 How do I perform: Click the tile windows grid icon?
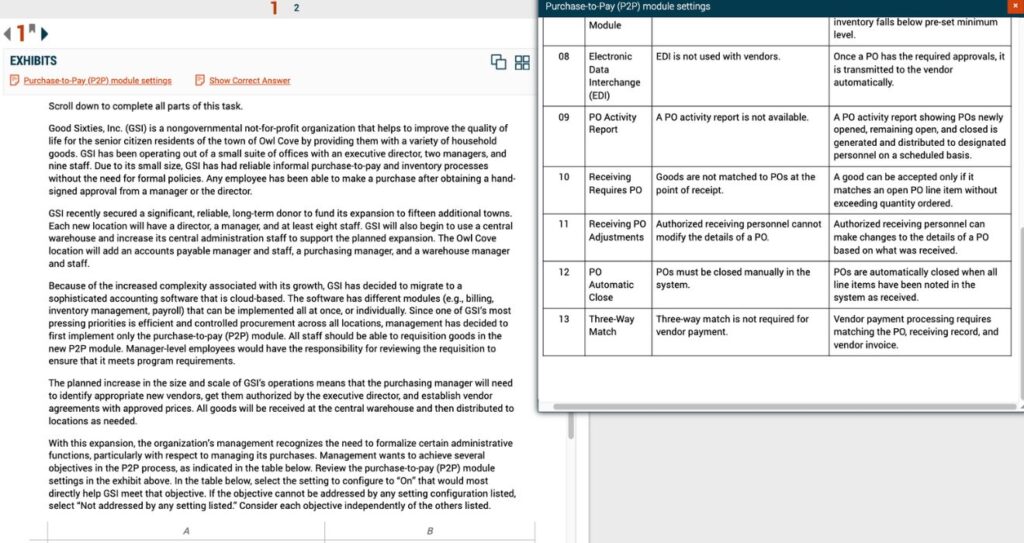(522, 62)
